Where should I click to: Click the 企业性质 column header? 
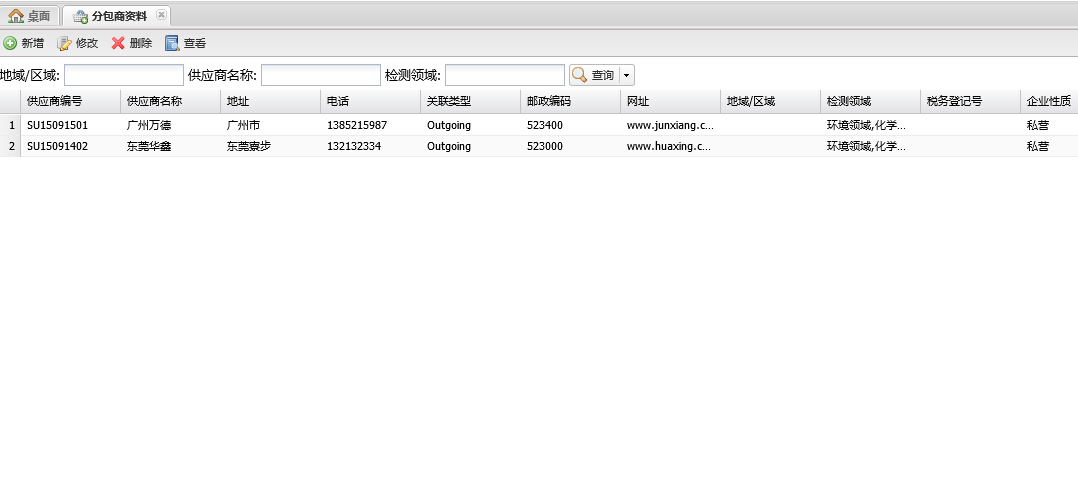tap(1048, 101)
